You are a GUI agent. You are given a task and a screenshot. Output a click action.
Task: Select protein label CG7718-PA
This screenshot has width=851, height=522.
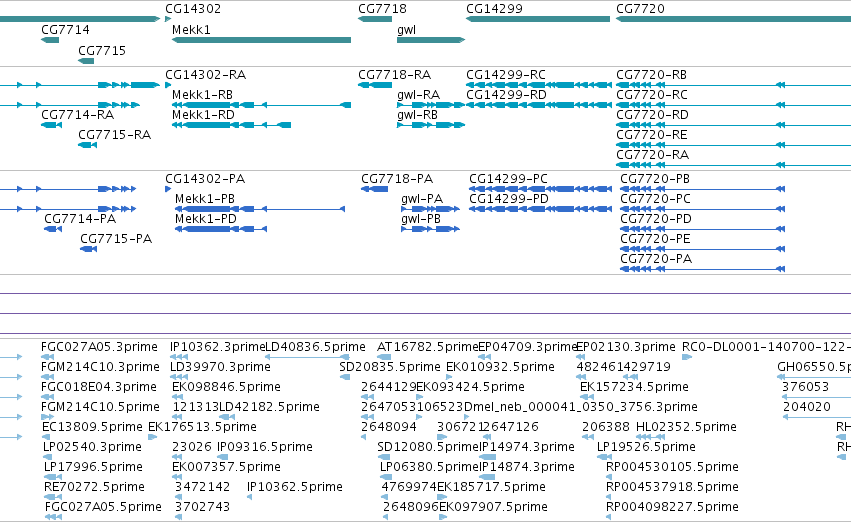click(397, 179)
